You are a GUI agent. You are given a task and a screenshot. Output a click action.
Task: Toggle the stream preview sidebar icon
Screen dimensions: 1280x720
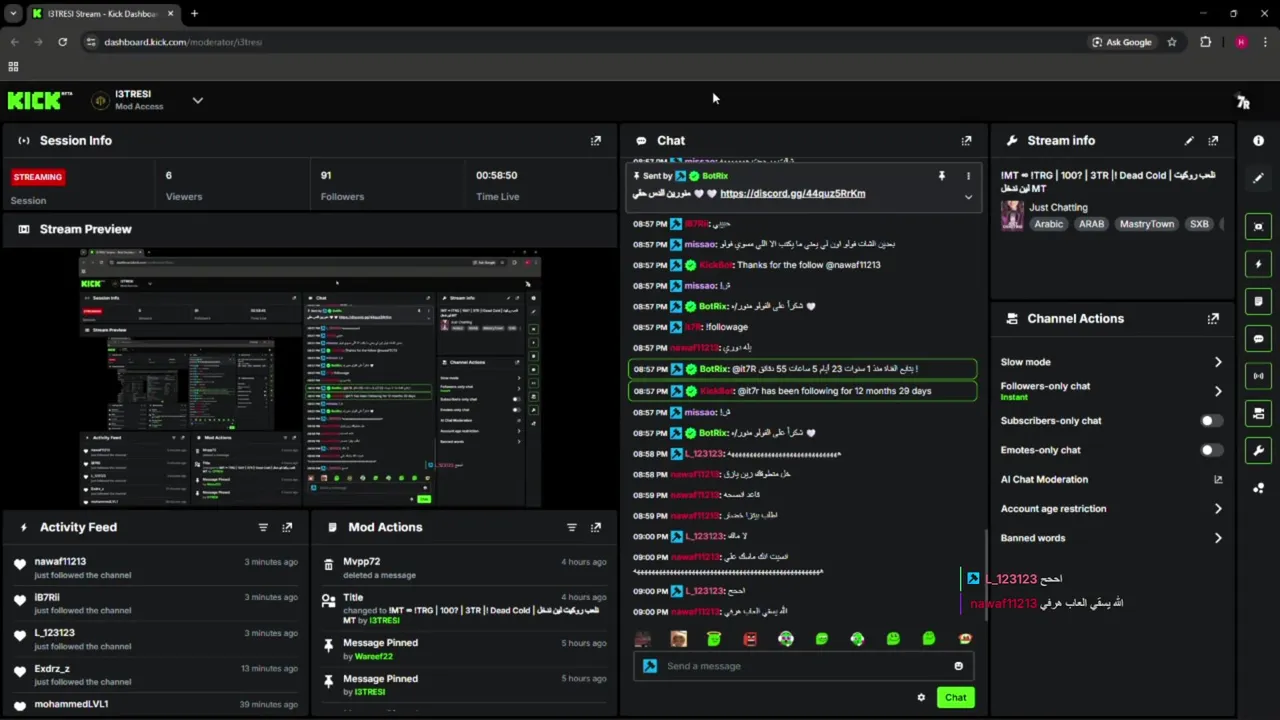(1258, 227)
